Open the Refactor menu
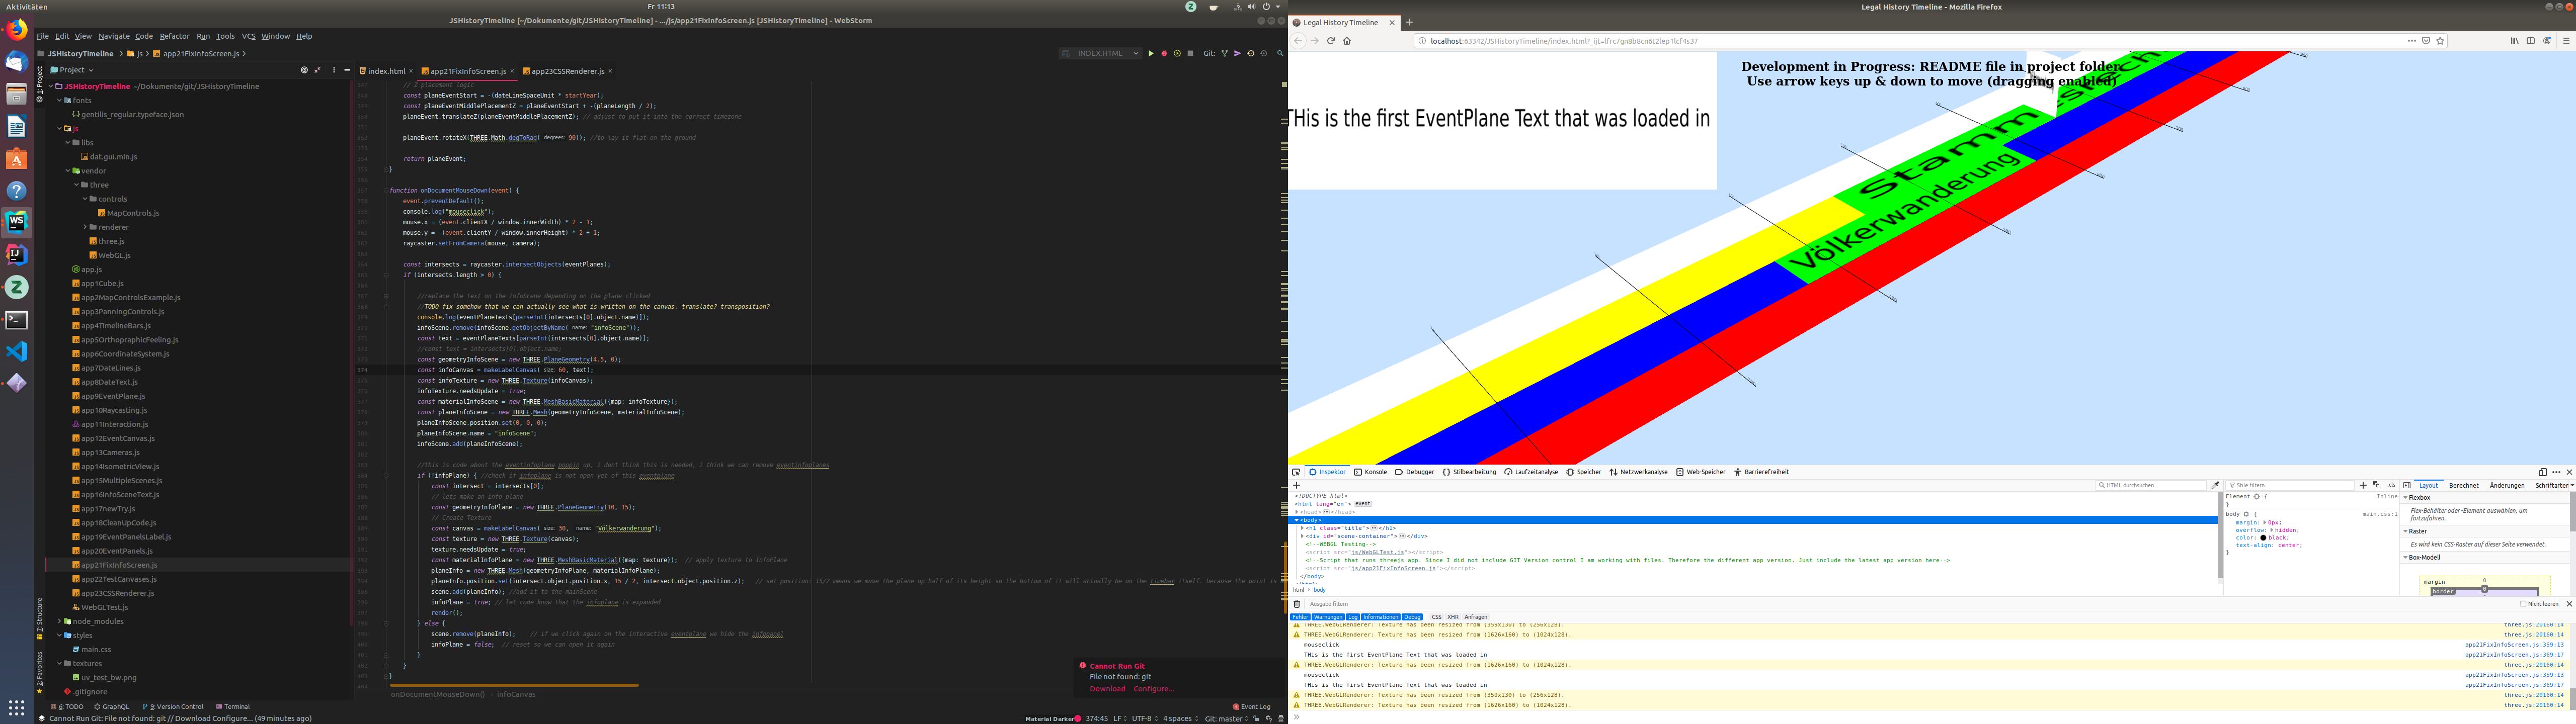 point(174,36)
